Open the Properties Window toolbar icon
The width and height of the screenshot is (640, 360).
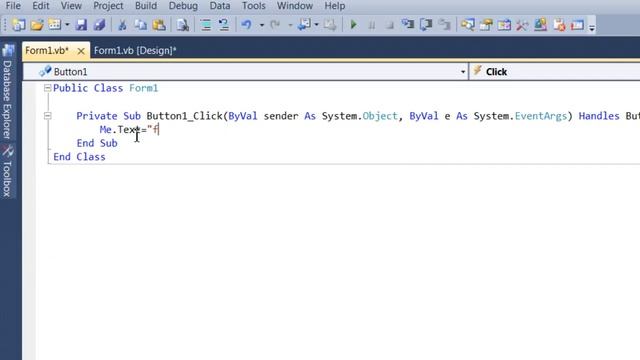tap(486, 25)
